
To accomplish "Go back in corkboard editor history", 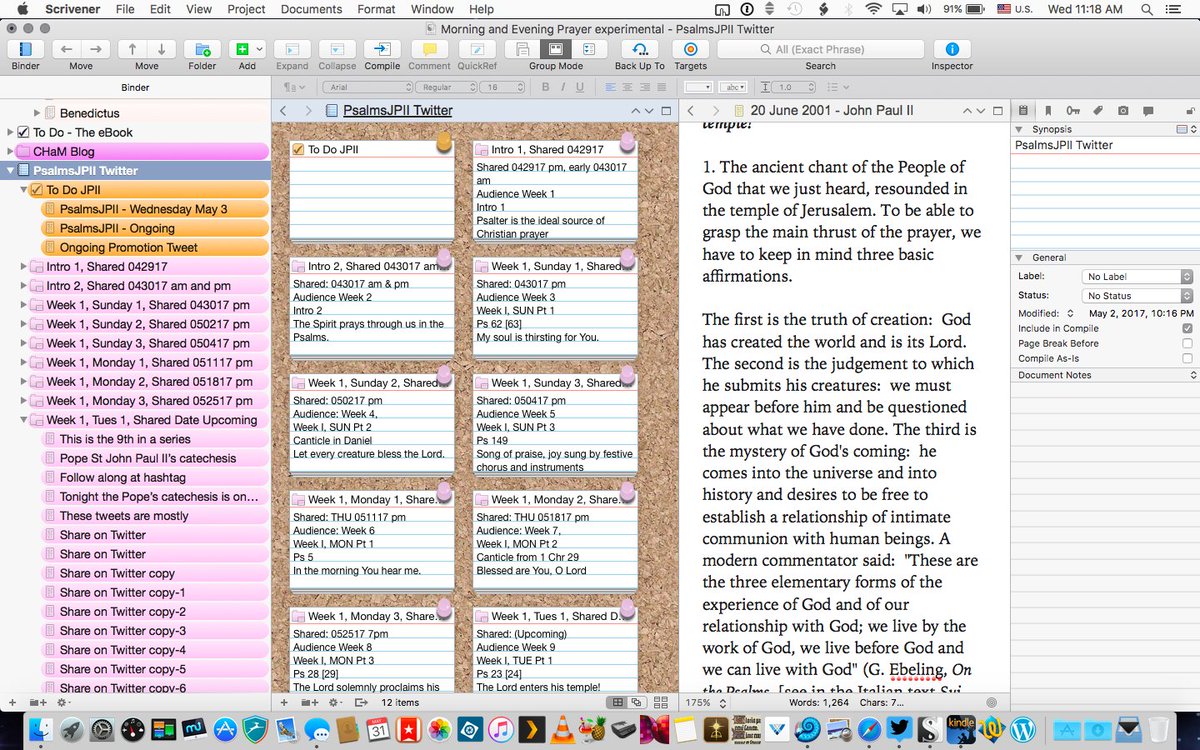I will click(284, 110).
